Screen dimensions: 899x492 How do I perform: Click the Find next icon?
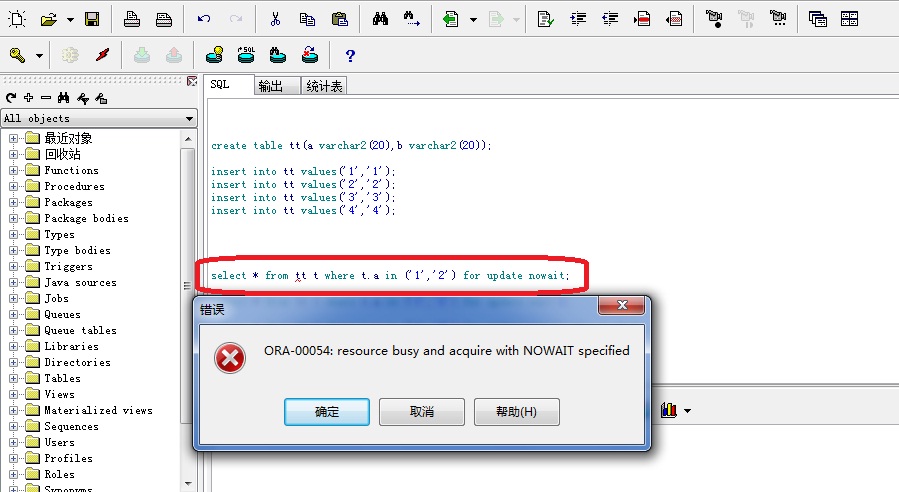[411, 19]
